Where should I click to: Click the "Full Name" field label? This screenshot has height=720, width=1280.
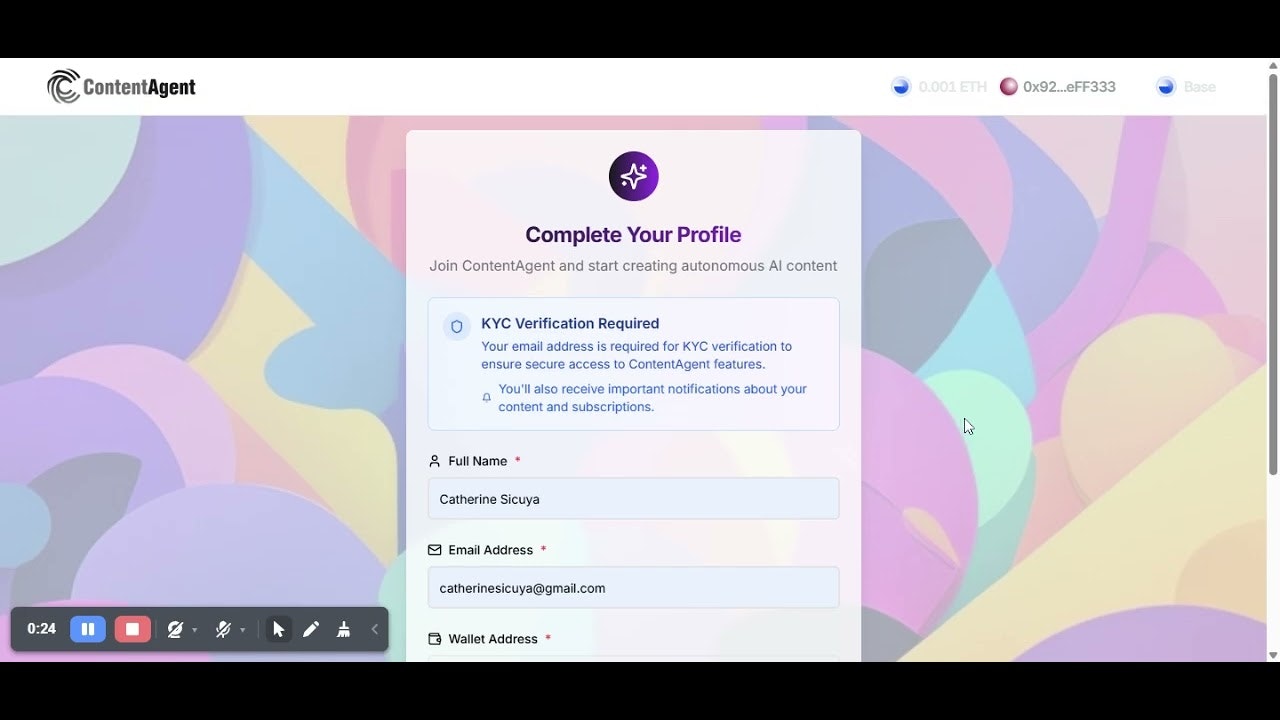tap(478, 461)
